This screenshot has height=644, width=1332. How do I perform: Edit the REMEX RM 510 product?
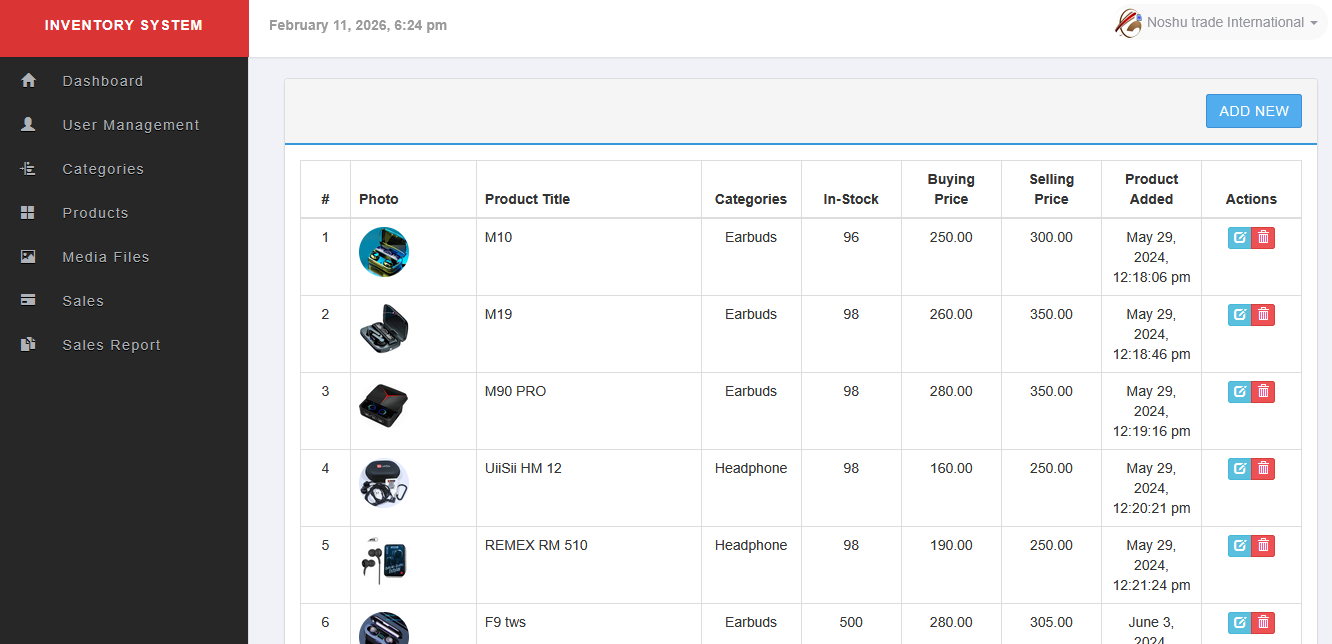click(1239, 545)
